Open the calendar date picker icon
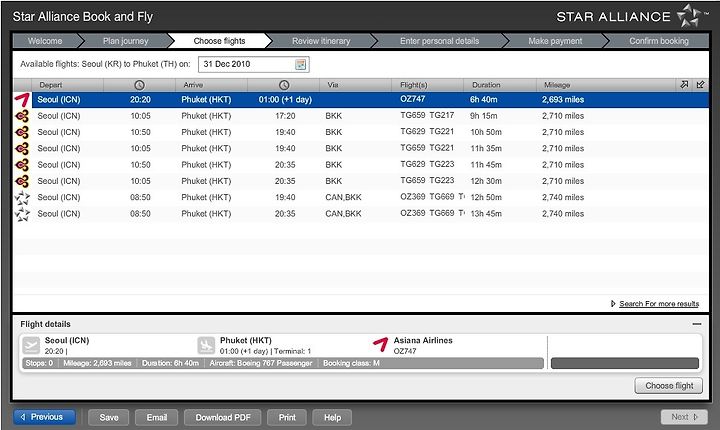Viewport: 720px width, 430px height. click(300, 64)
